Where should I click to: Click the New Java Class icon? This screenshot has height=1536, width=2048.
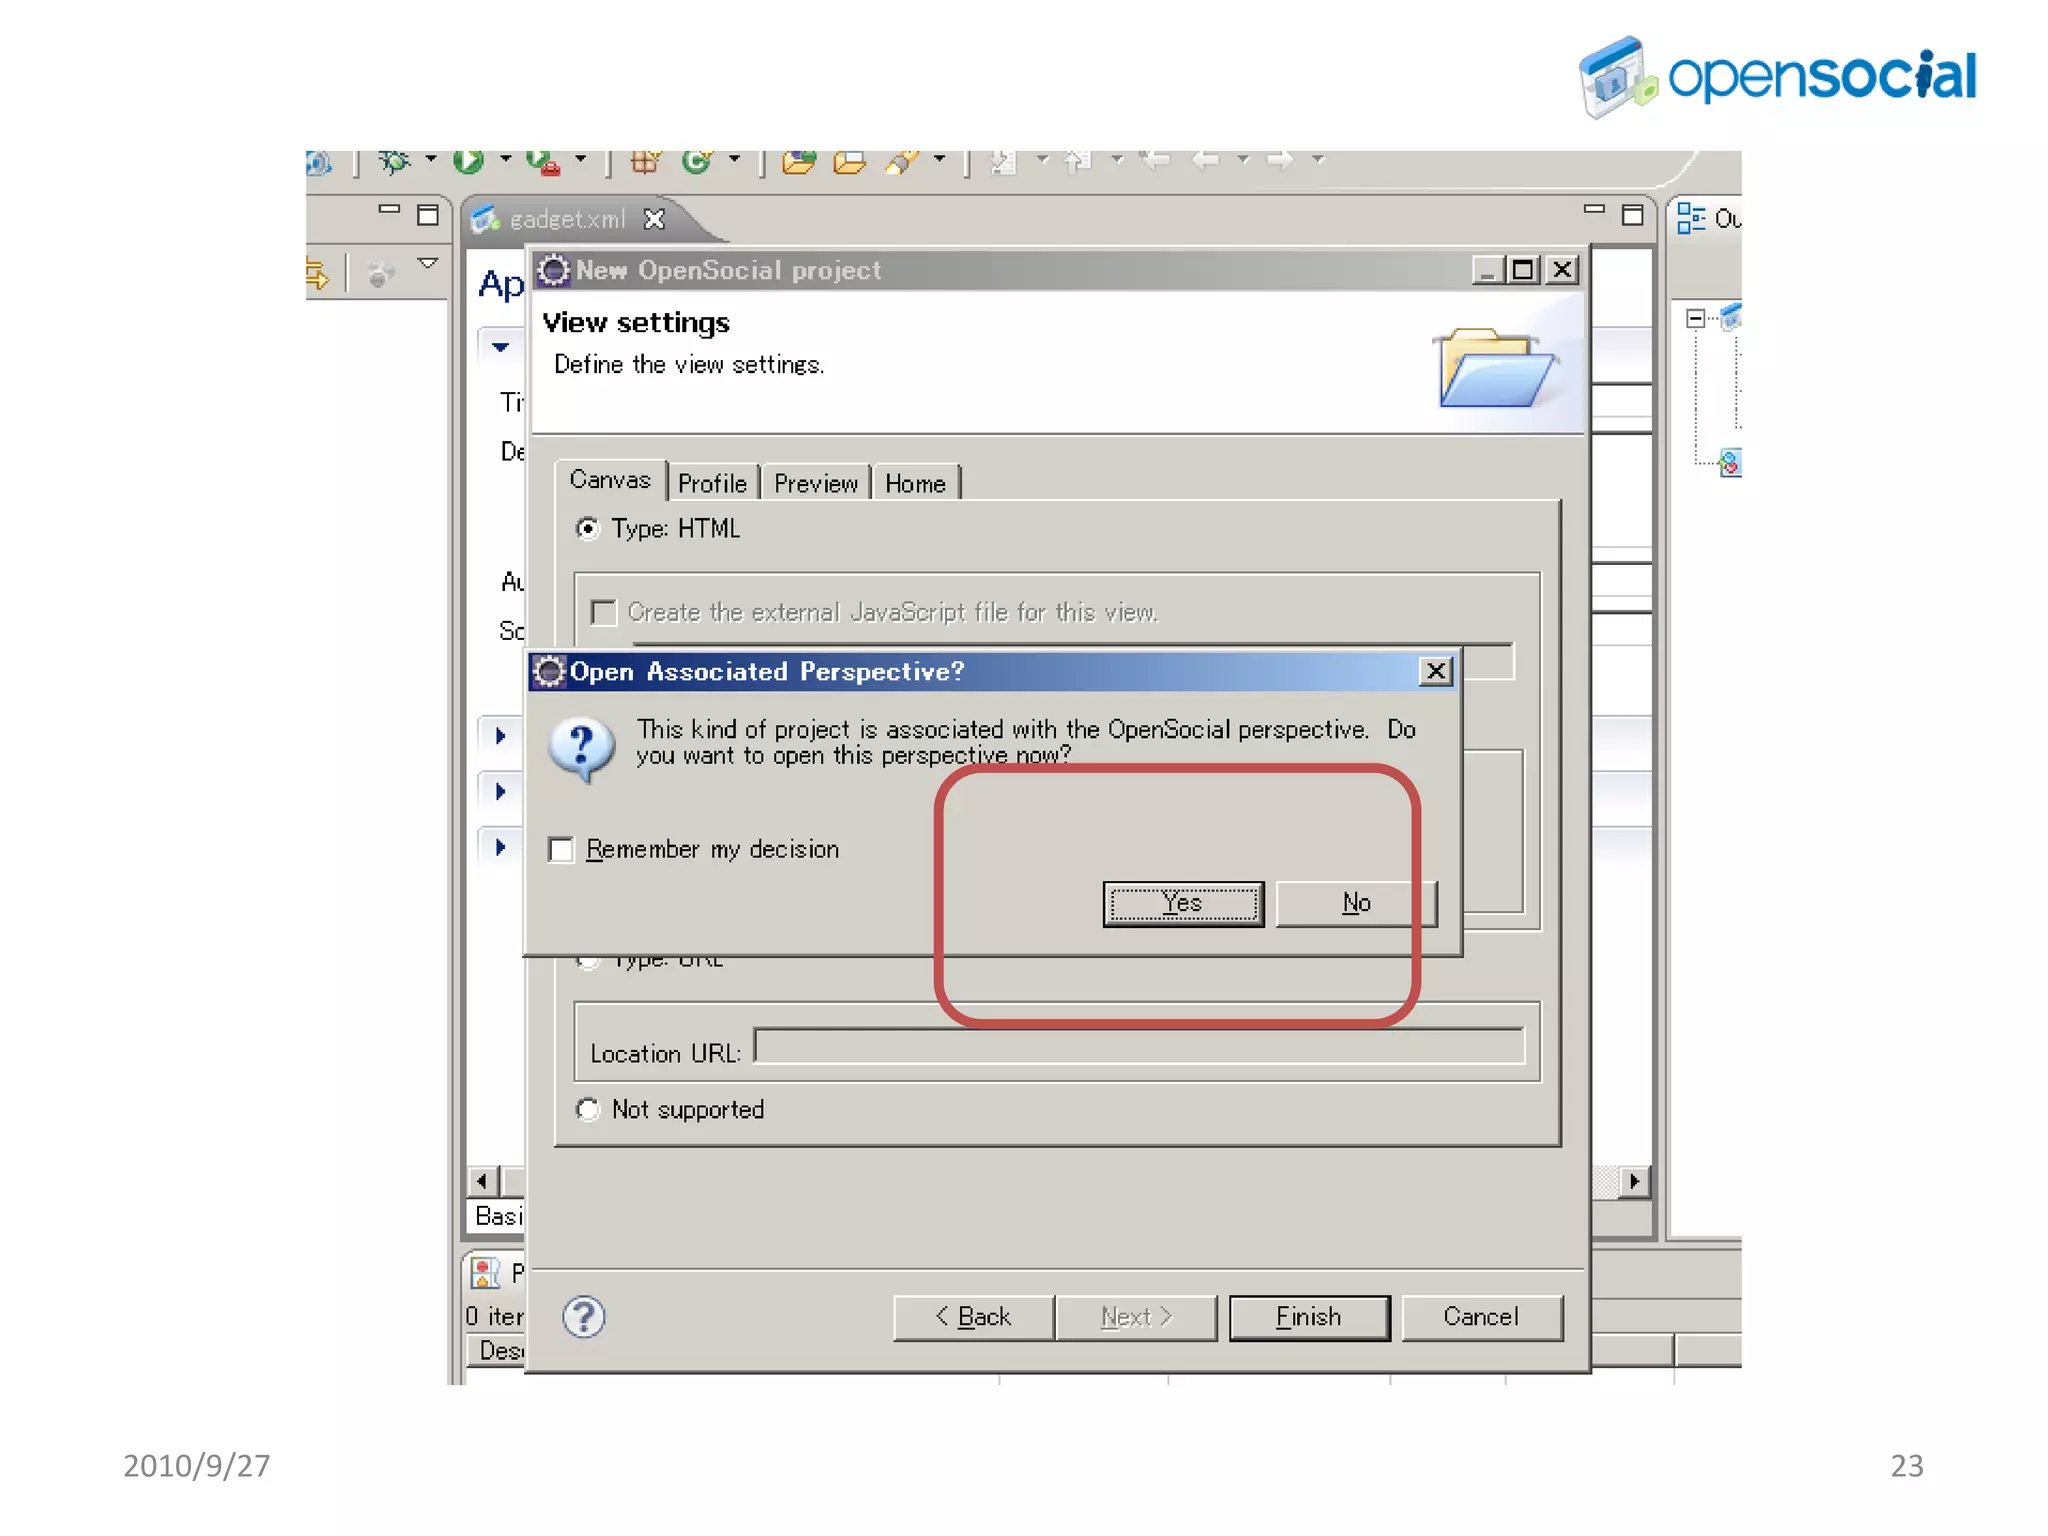[696, 162]
